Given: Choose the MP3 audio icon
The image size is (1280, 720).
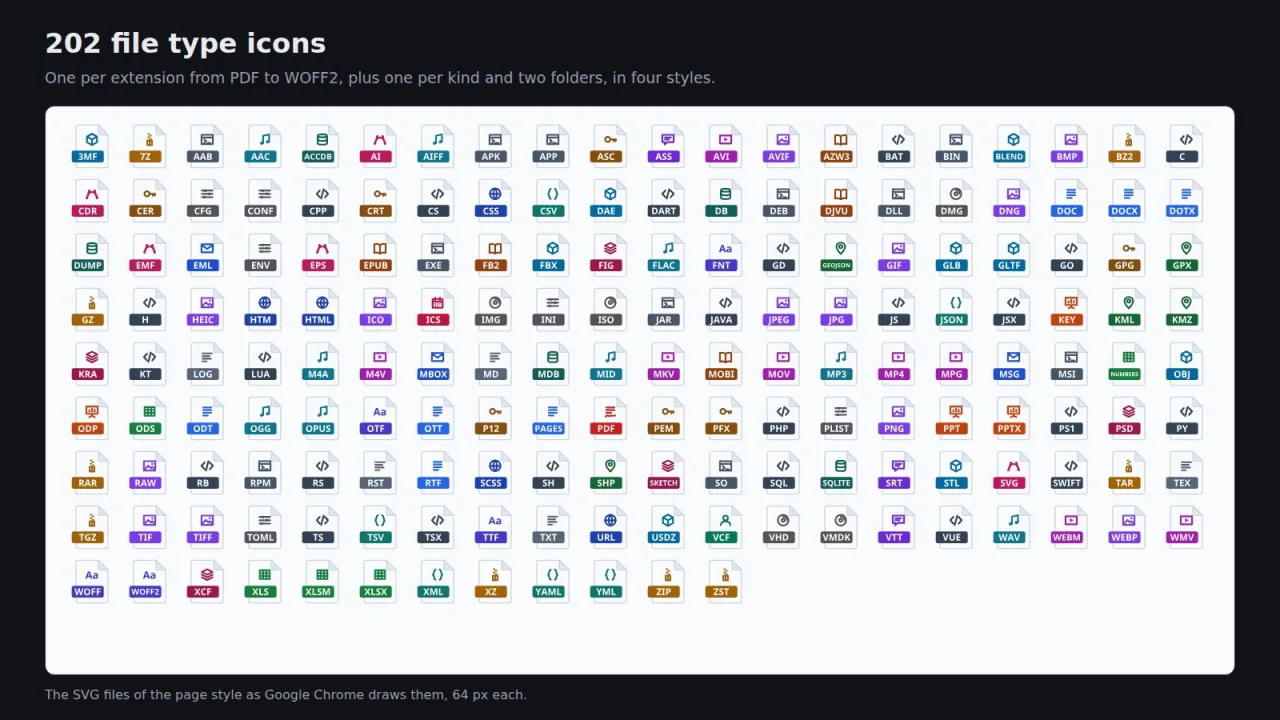Looking at the screenshot, I should coord(840,363).
